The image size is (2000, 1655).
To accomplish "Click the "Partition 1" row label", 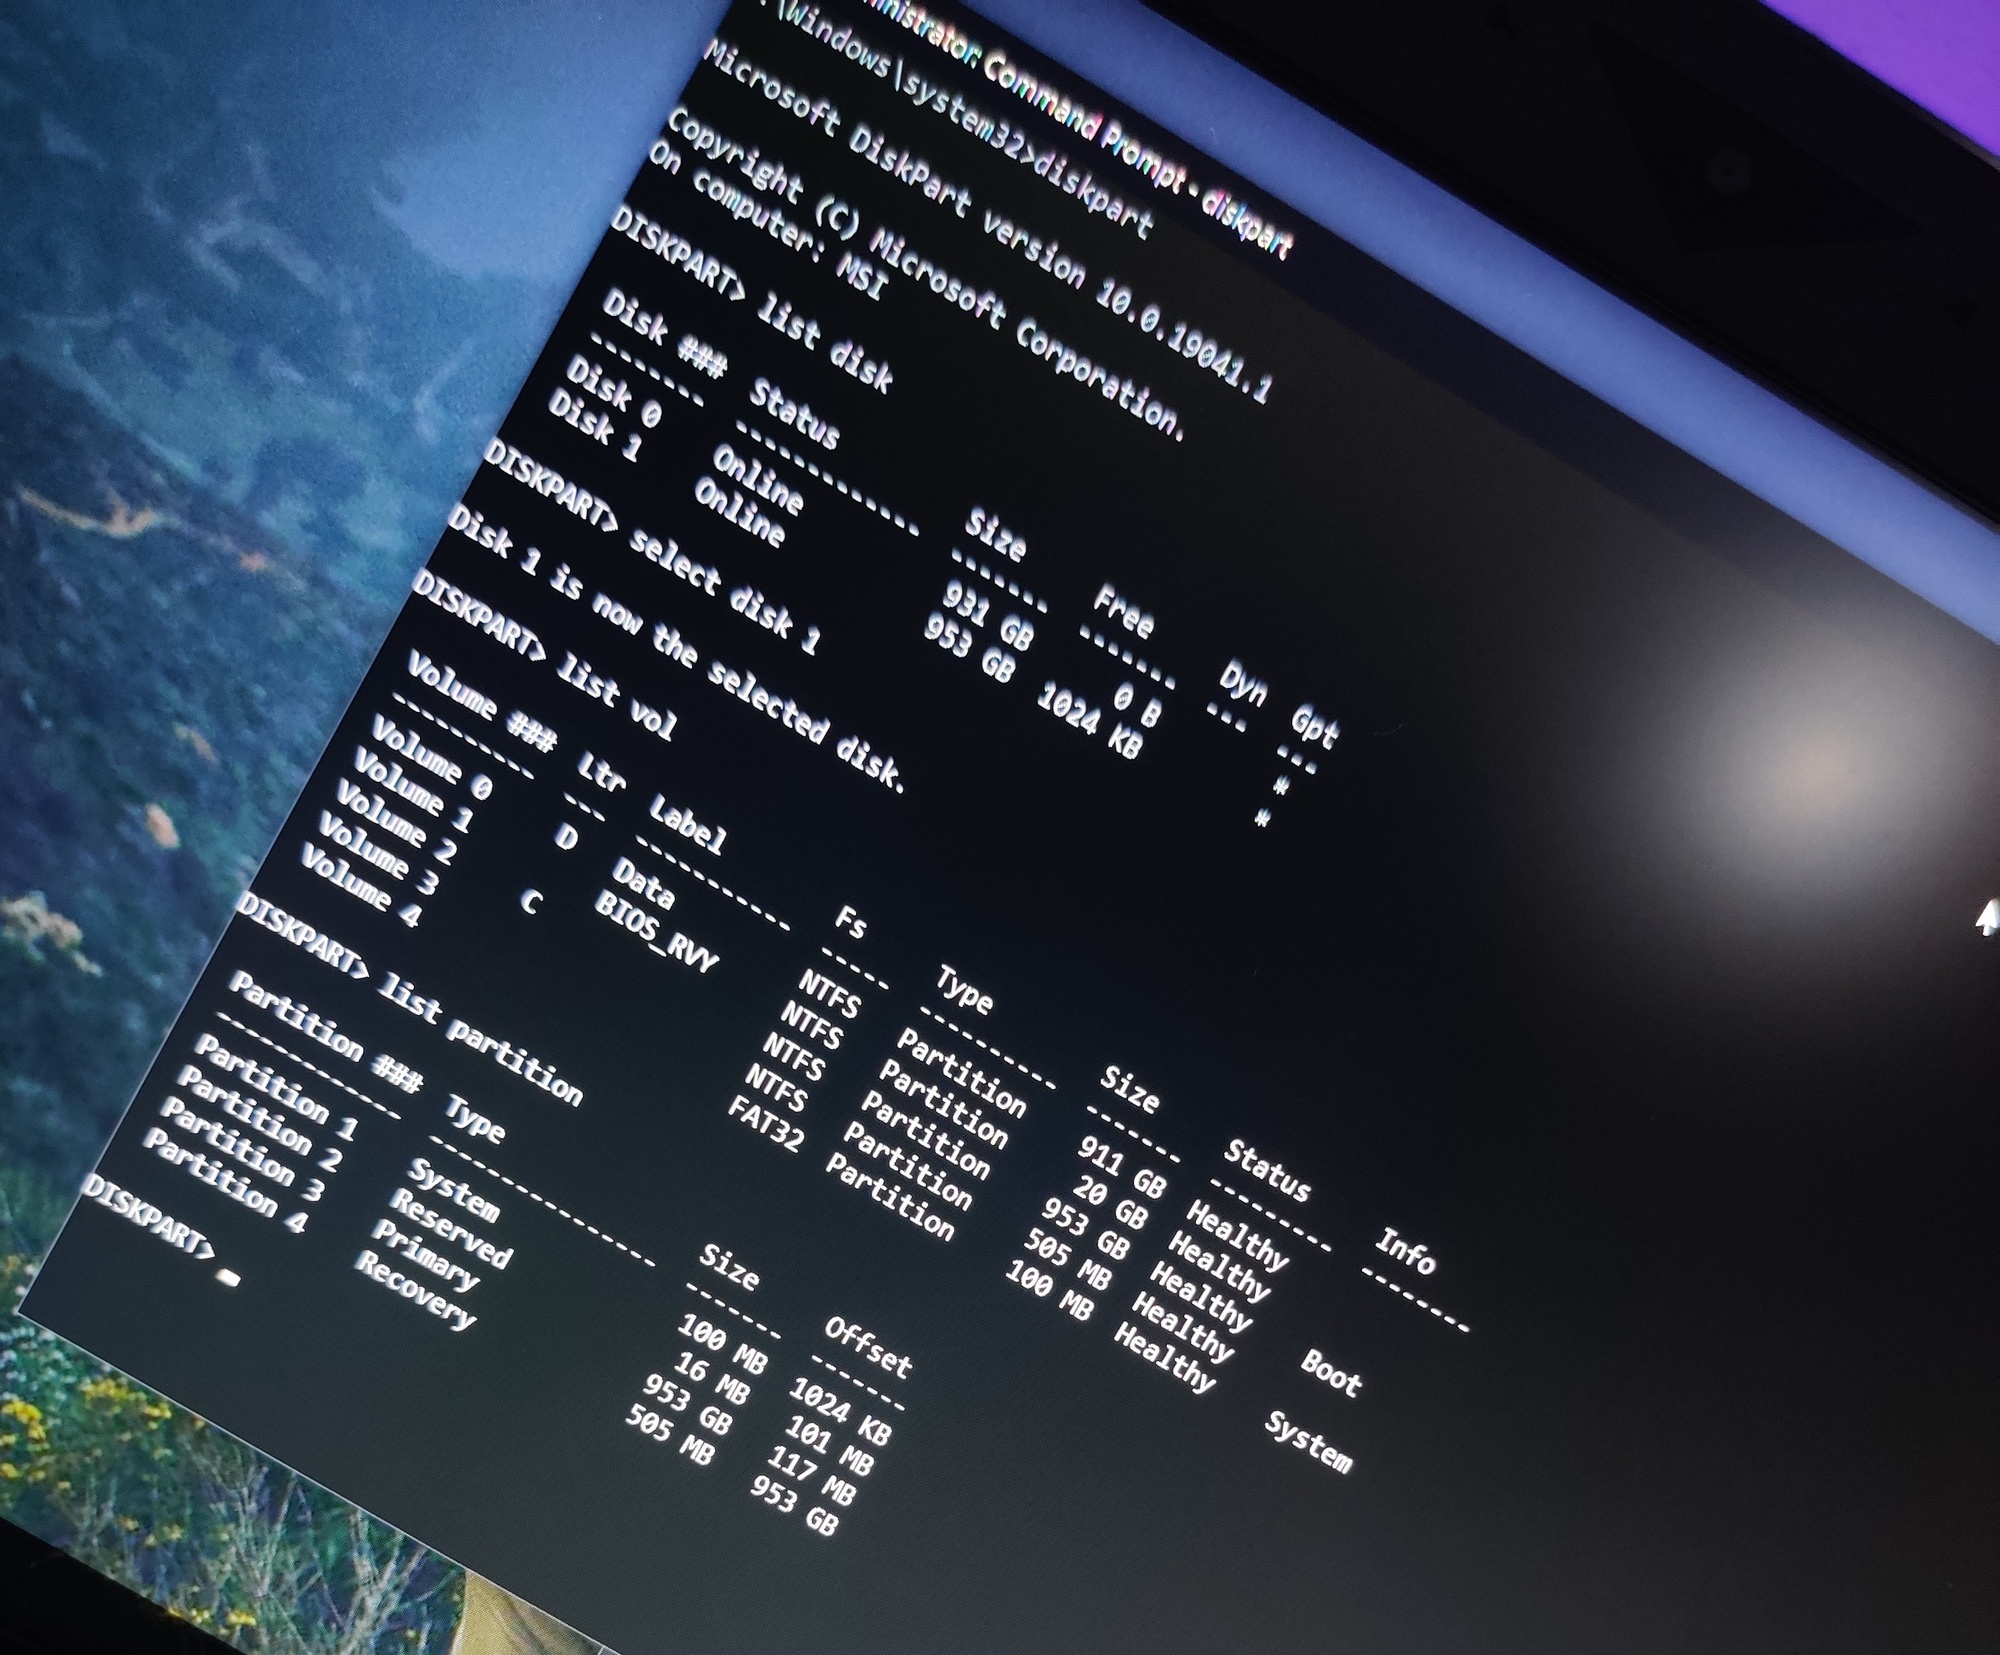I will 276,1089.
